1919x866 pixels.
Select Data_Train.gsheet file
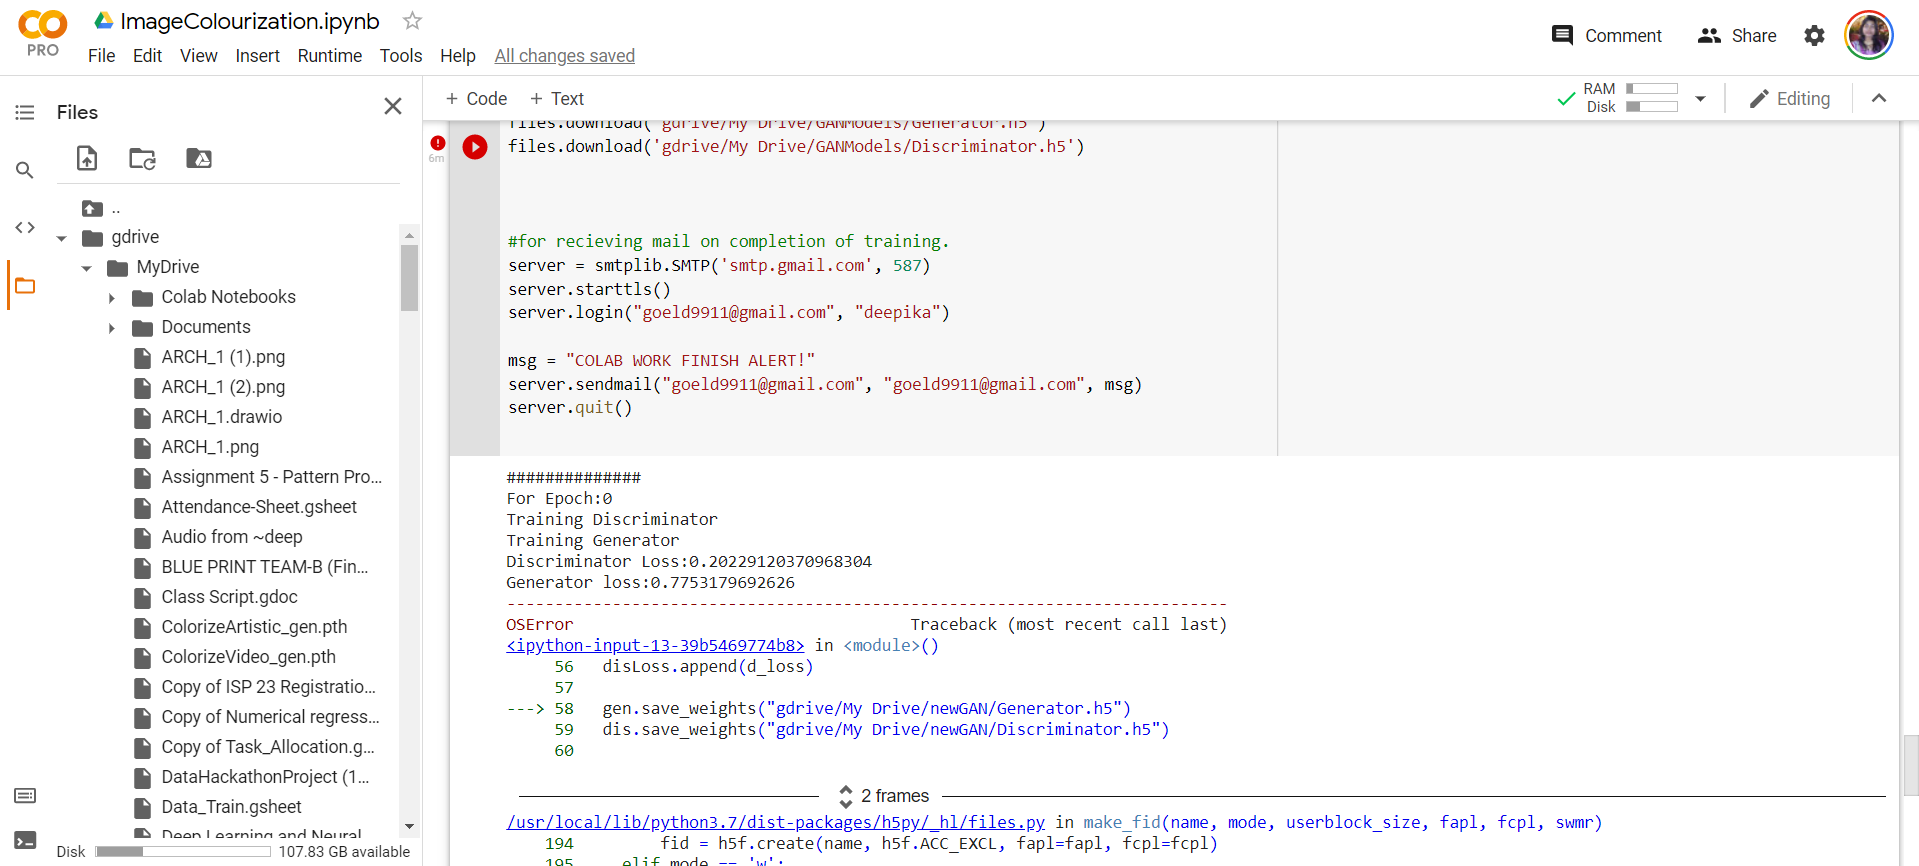coord(231,807)
